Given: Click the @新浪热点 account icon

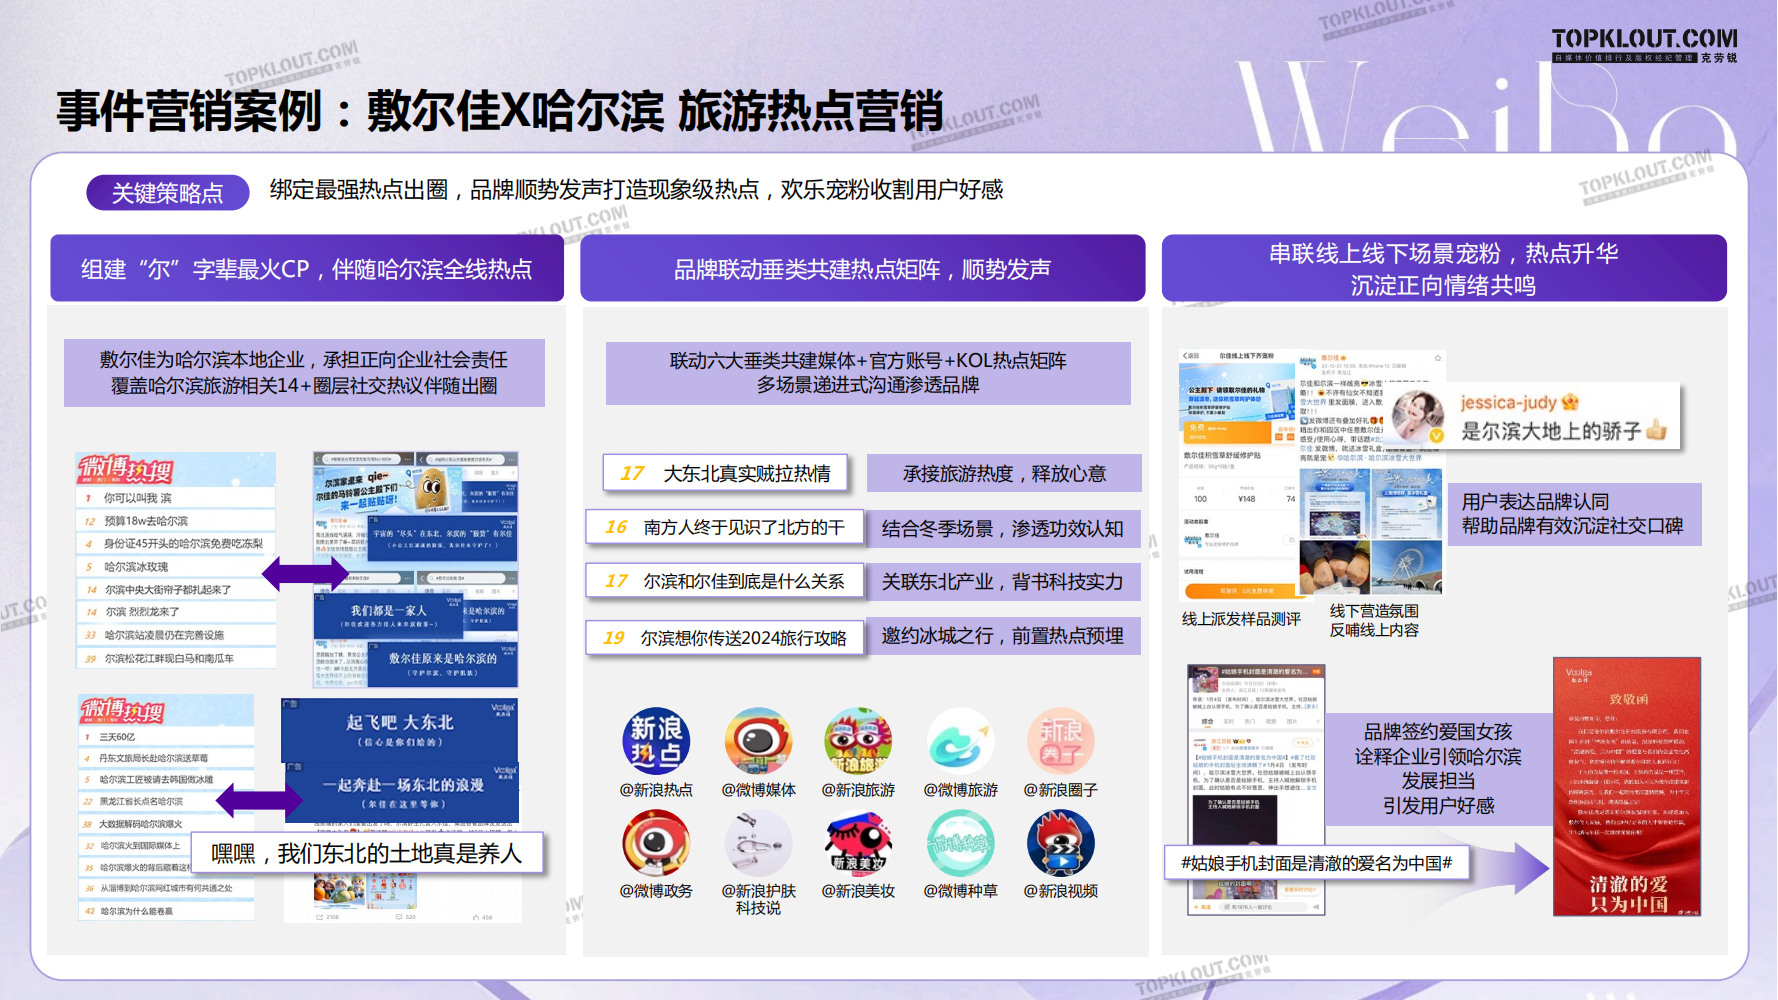Looking at the screenshot, I should pos(656,742).
